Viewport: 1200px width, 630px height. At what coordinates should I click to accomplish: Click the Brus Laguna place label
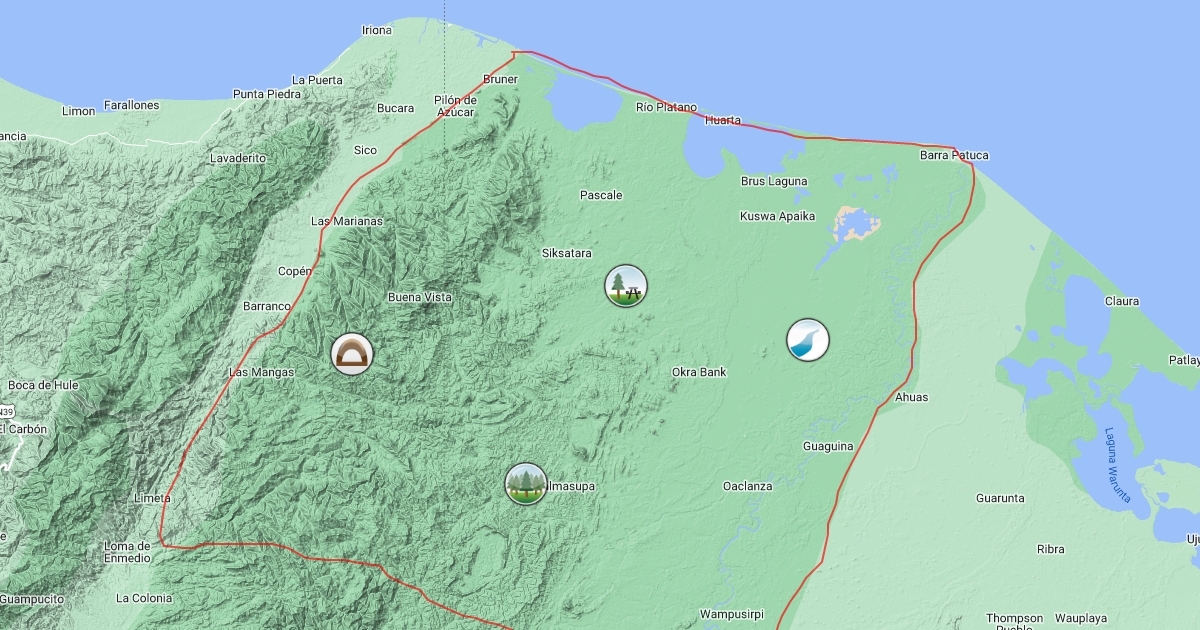[x=774, y=182]
